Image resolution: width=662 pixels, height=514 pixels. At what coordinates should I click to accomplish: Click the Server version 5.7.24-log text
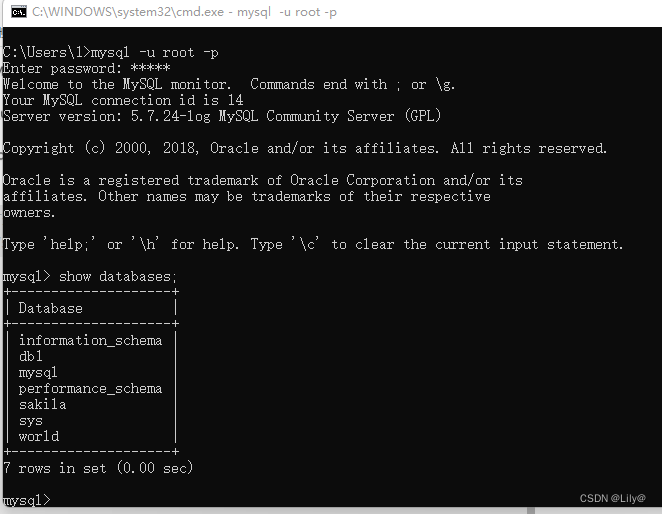pos(222,116)
